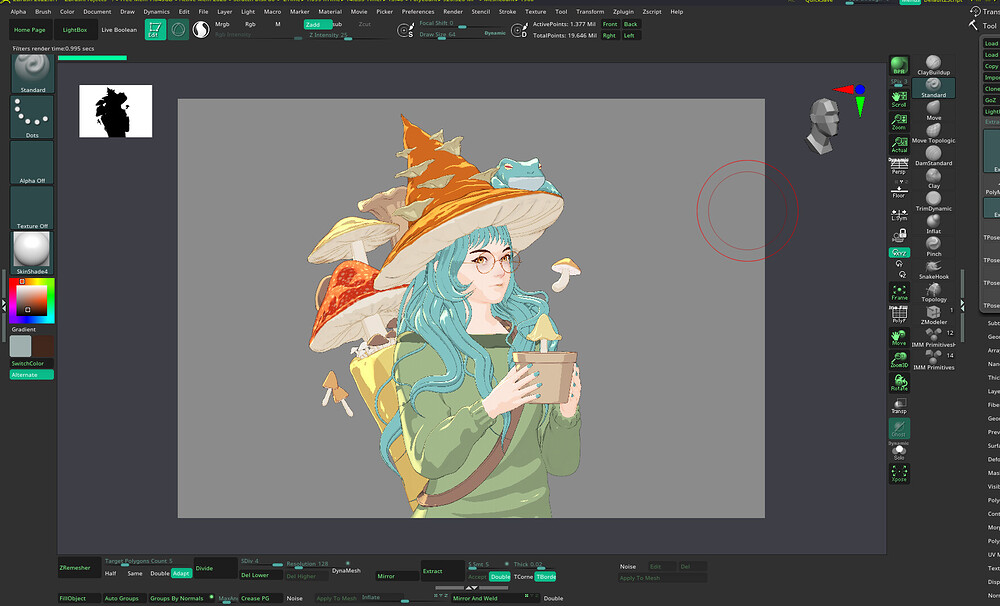This screenshot has width=1000, height=606.
Task: Open the Texture Off selector
Action: point(32,208)
